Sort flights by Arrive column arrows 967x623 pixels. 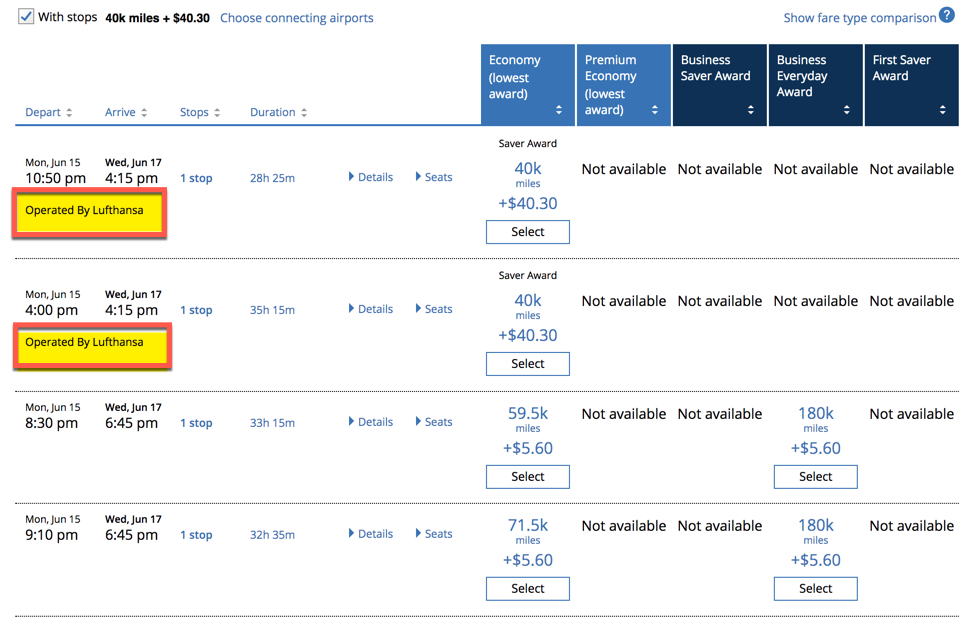click(144, 112)
